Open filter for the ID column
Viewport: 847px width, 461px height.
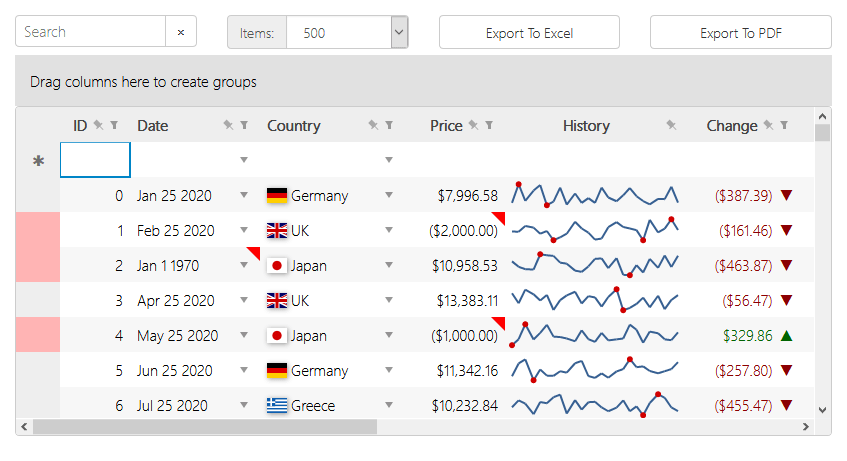tap(114, 125)
